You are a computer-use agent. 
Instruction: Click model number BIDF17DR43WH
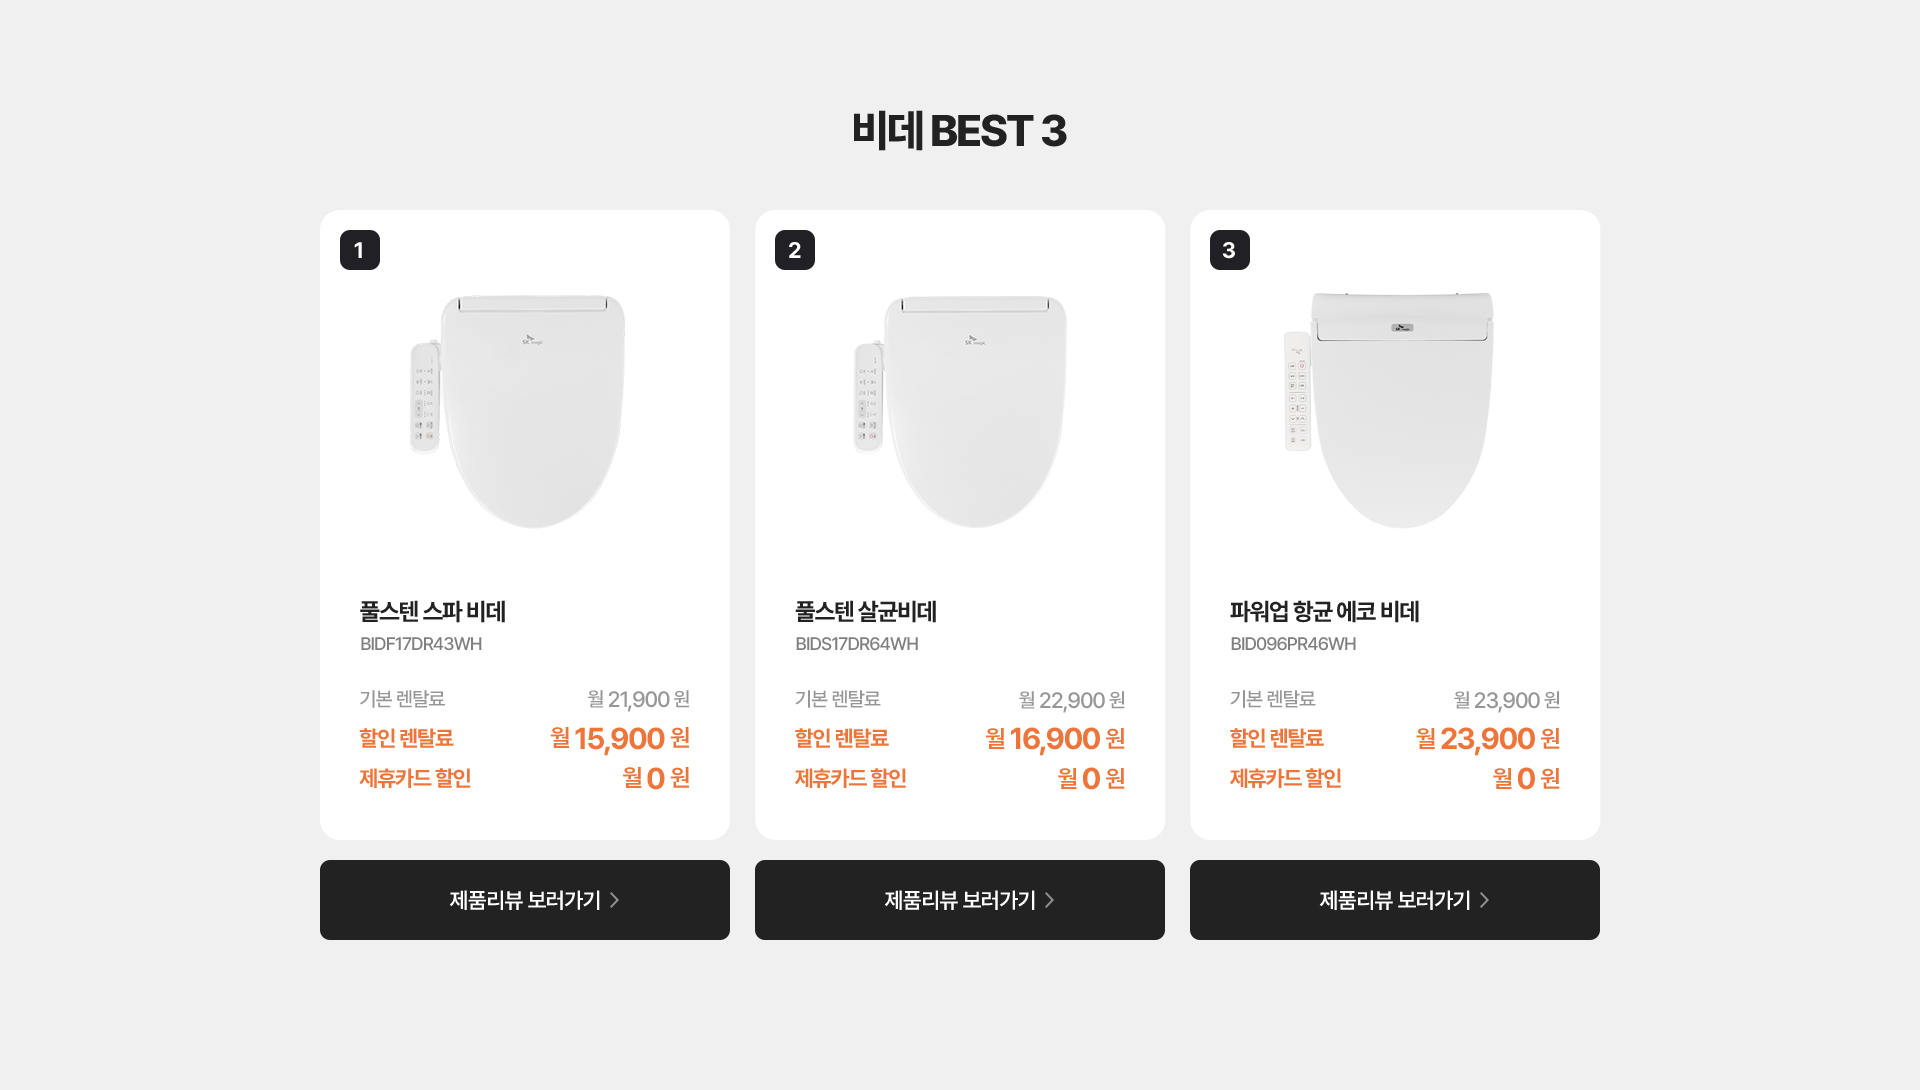pyautogui.click(x=421, y=644)
